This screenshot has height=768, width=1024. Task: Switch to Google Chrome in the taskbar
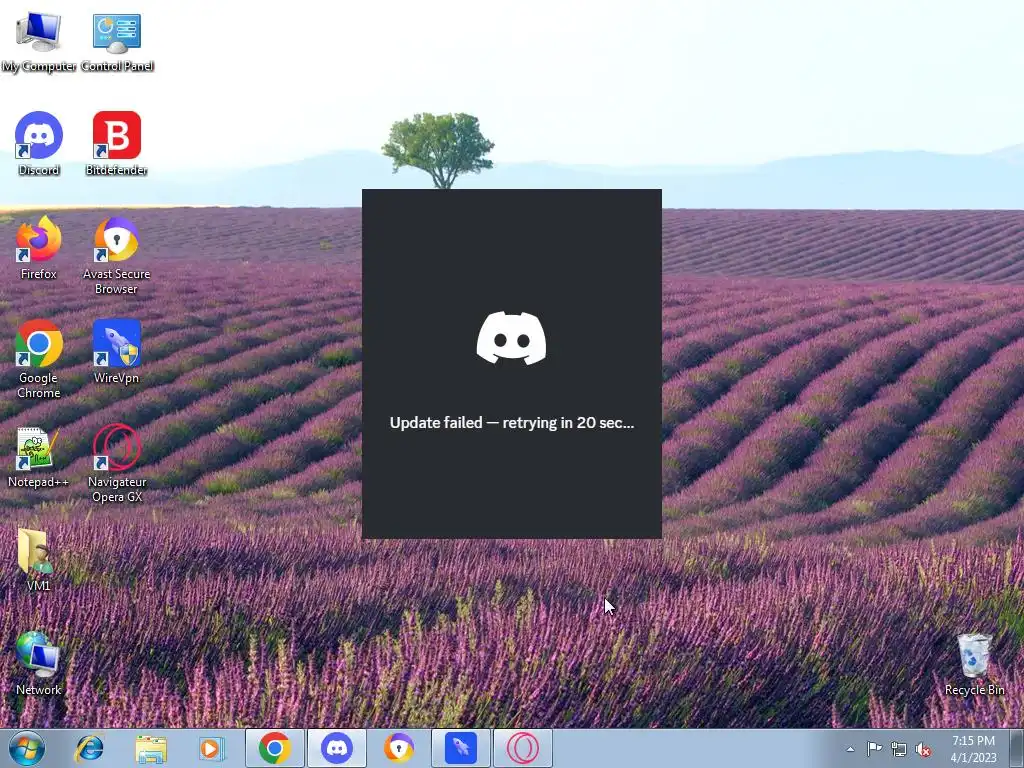click(275, 748)
